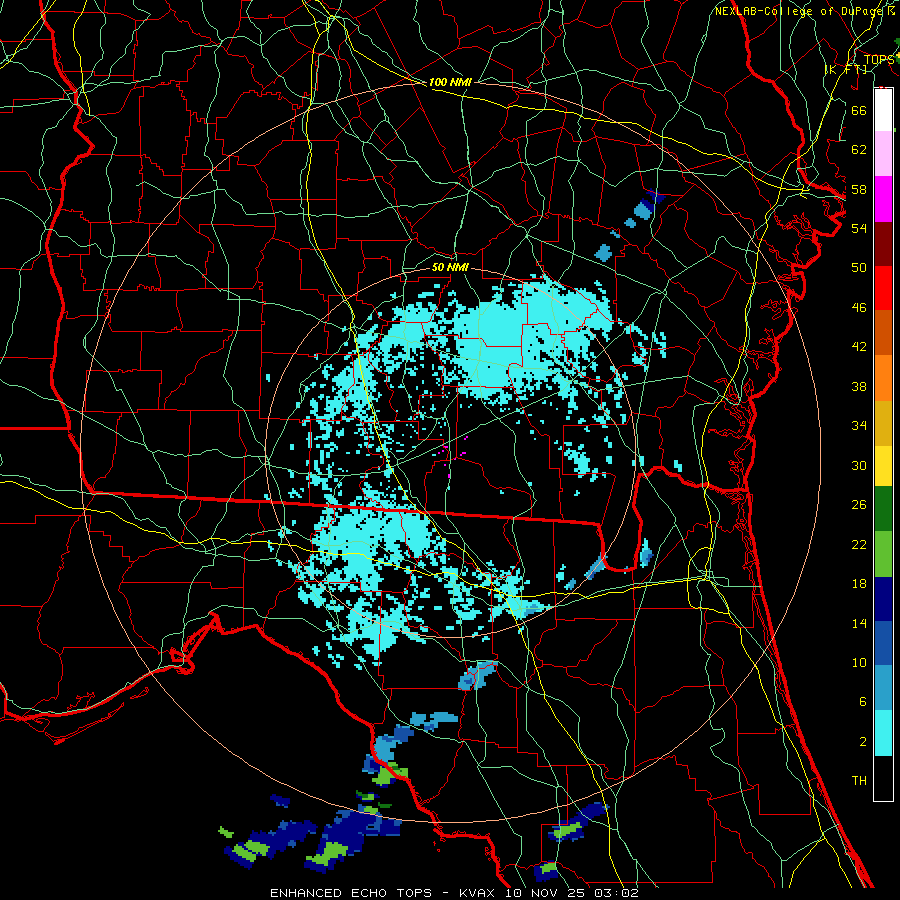Click the white 66 kft legend swatch

[x=883, y=110]
